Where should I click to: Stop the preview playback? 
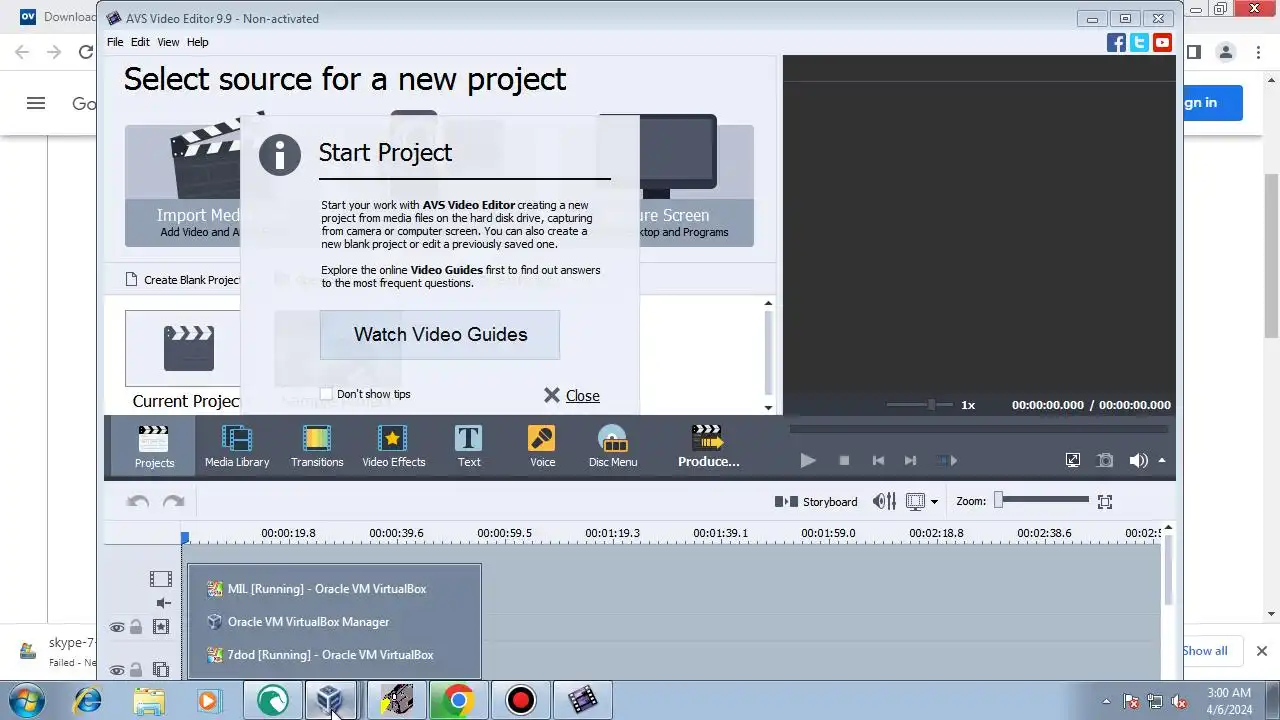pyautogui.click(x=844, y=460)
